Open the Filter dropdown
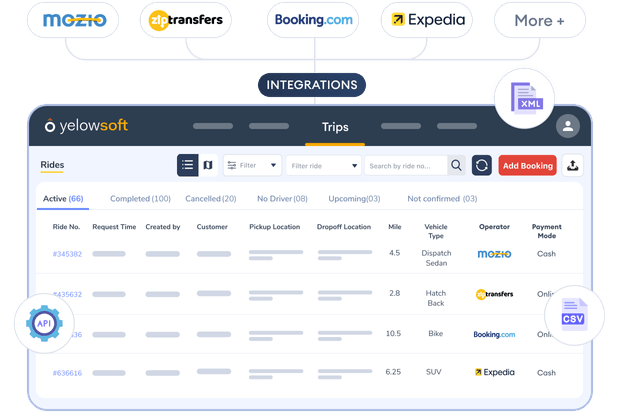 pyautogui.click(x=252, y=165)
